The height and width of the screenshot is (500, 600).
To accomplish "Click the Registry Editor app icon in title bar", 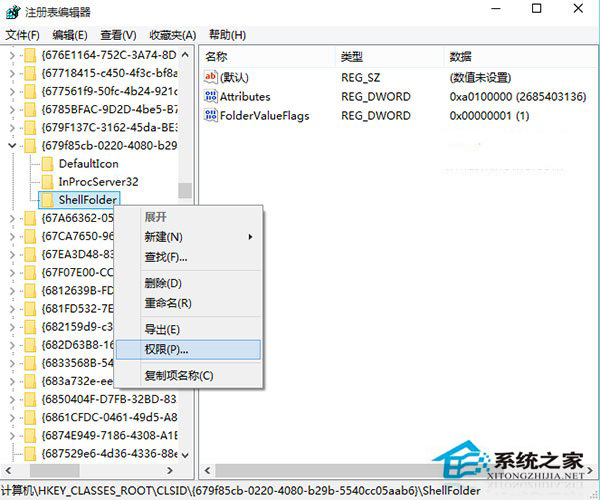I will point(13,12).
